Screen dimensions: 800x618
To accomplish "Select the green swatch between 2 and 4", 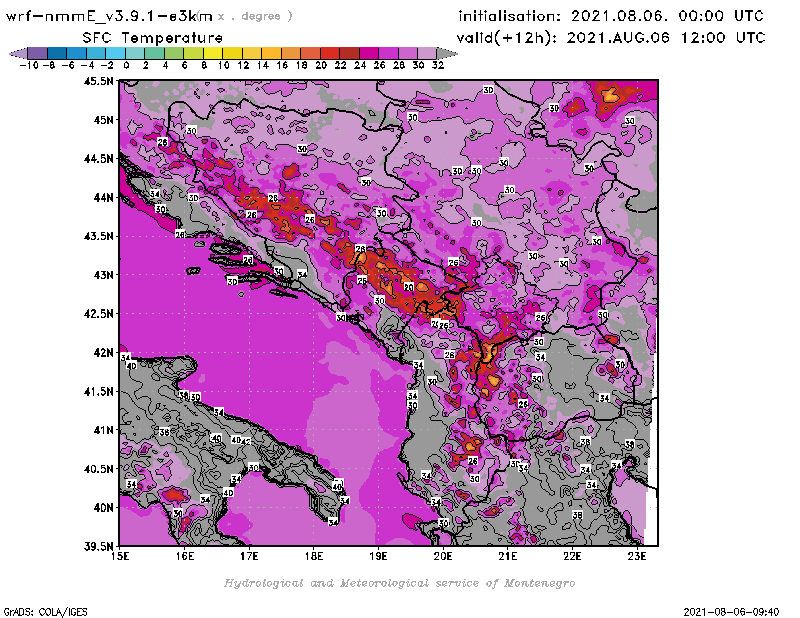I will 155,52.
